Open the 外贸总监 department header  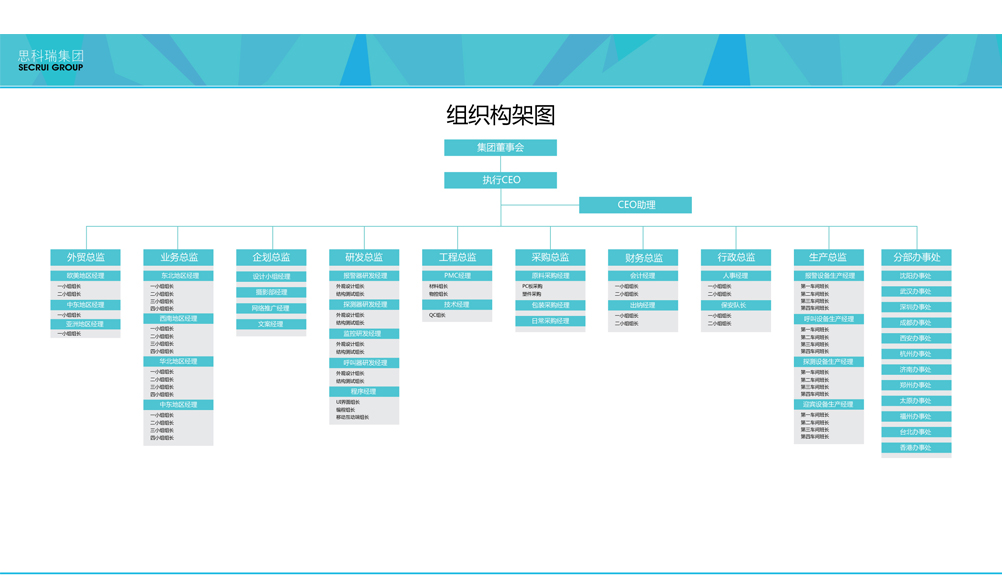tap(85, 258)
